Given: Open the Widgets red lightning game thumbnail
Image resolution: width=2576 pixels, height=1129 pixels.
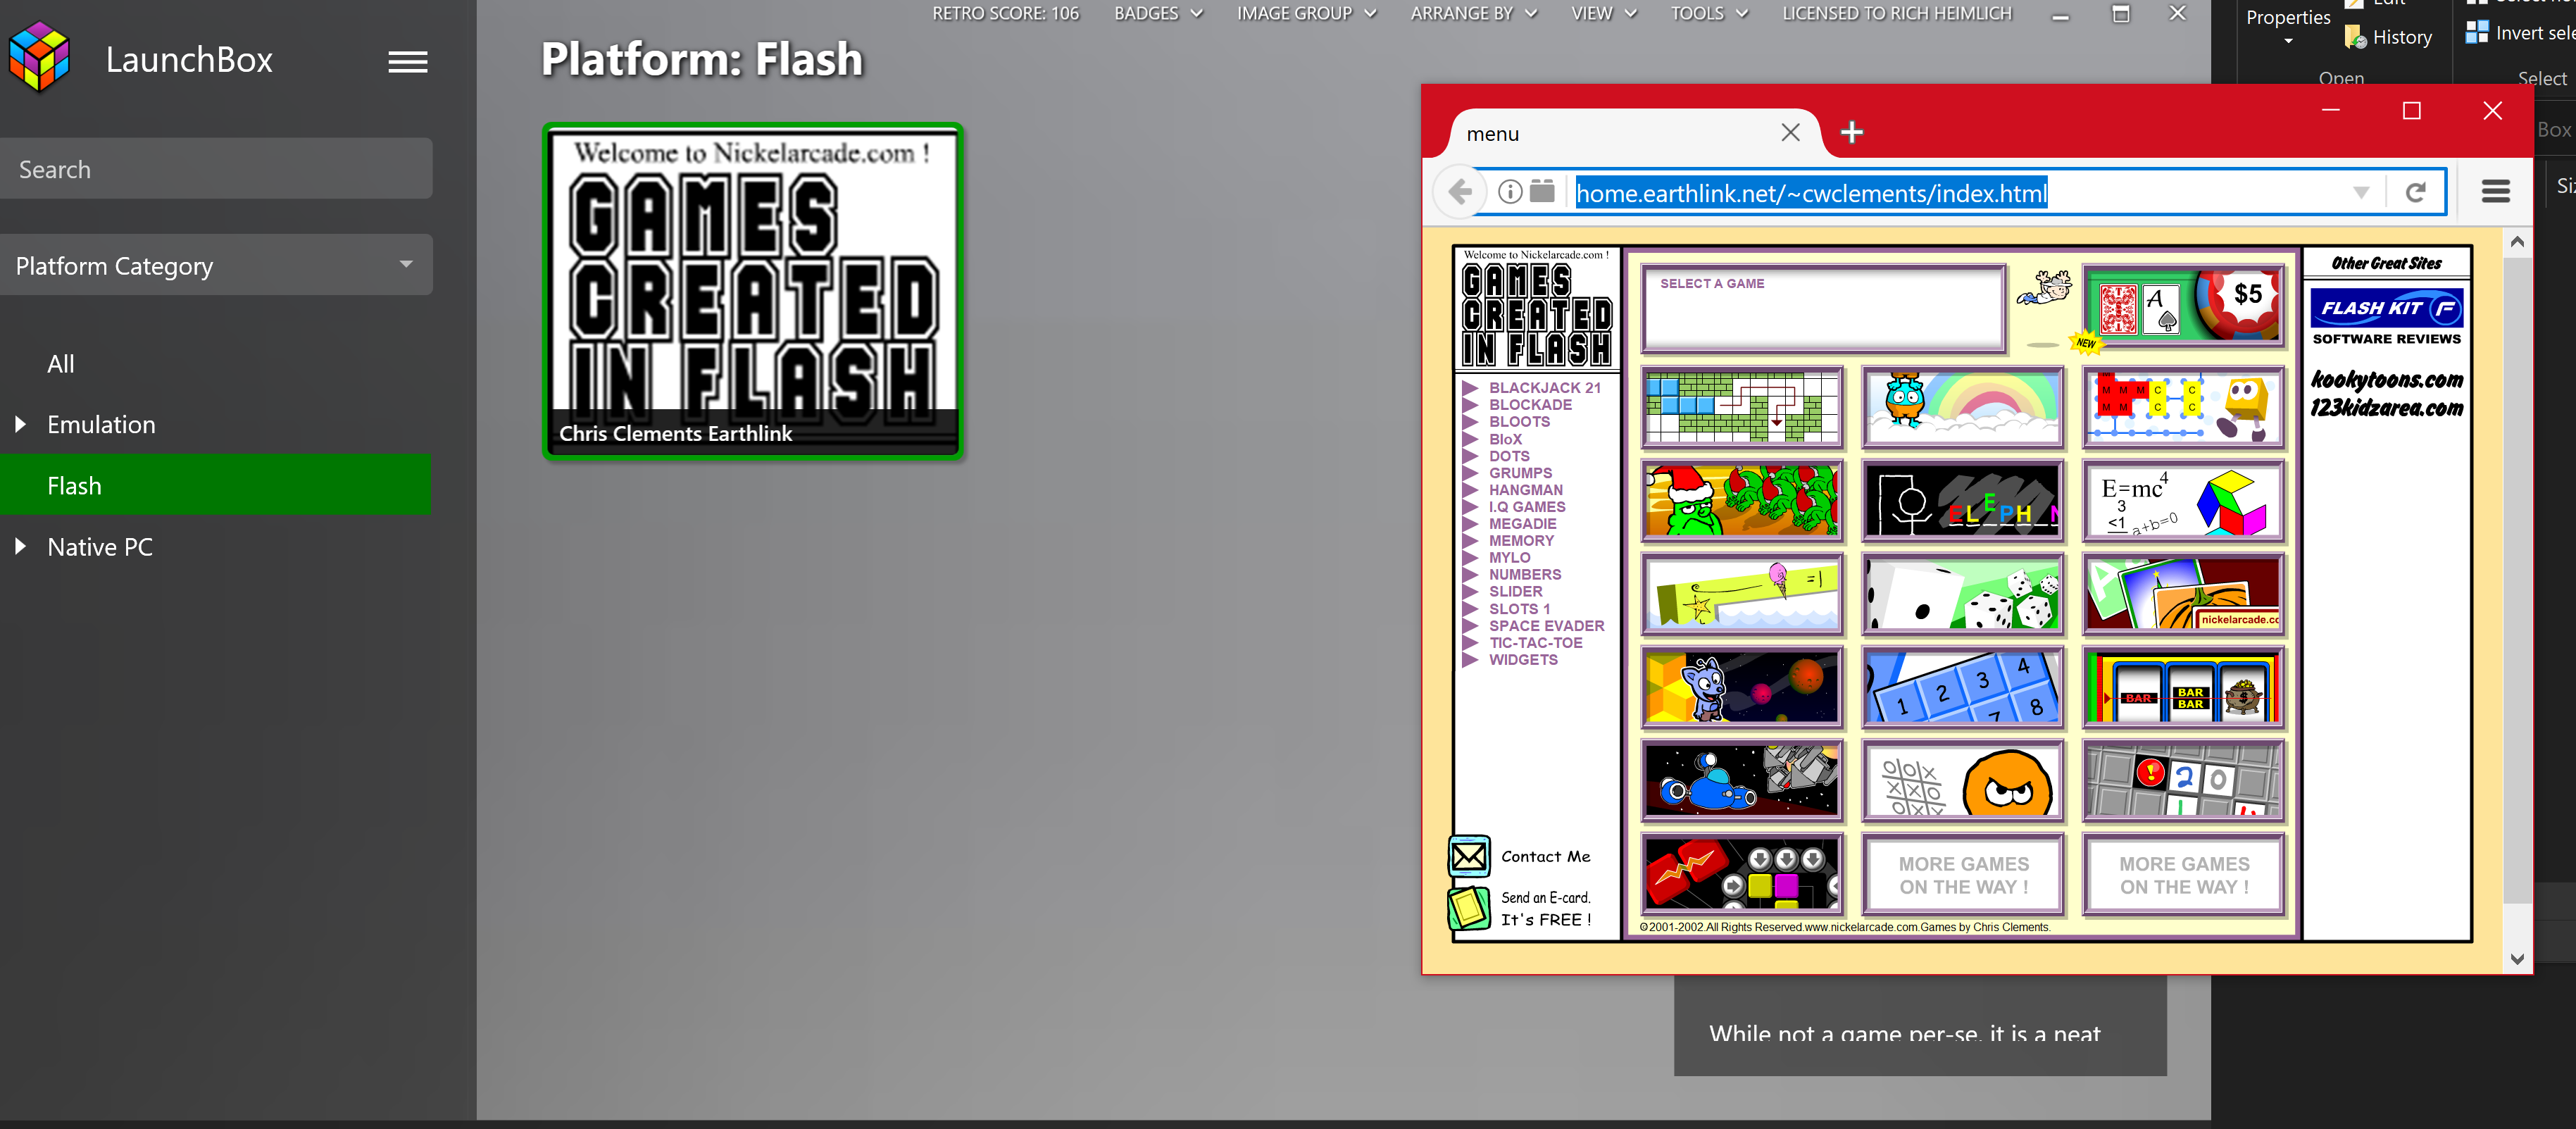Looking at the screenshot, I should 1741,874.
